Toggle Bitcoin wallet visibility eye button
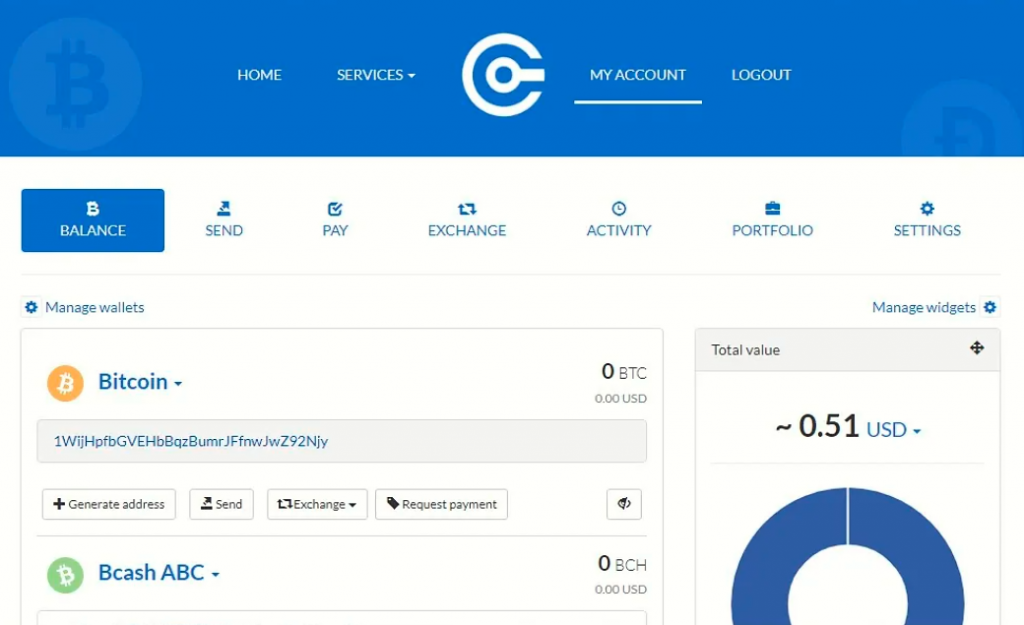1024x625 pixels. (x=624, y=504)
